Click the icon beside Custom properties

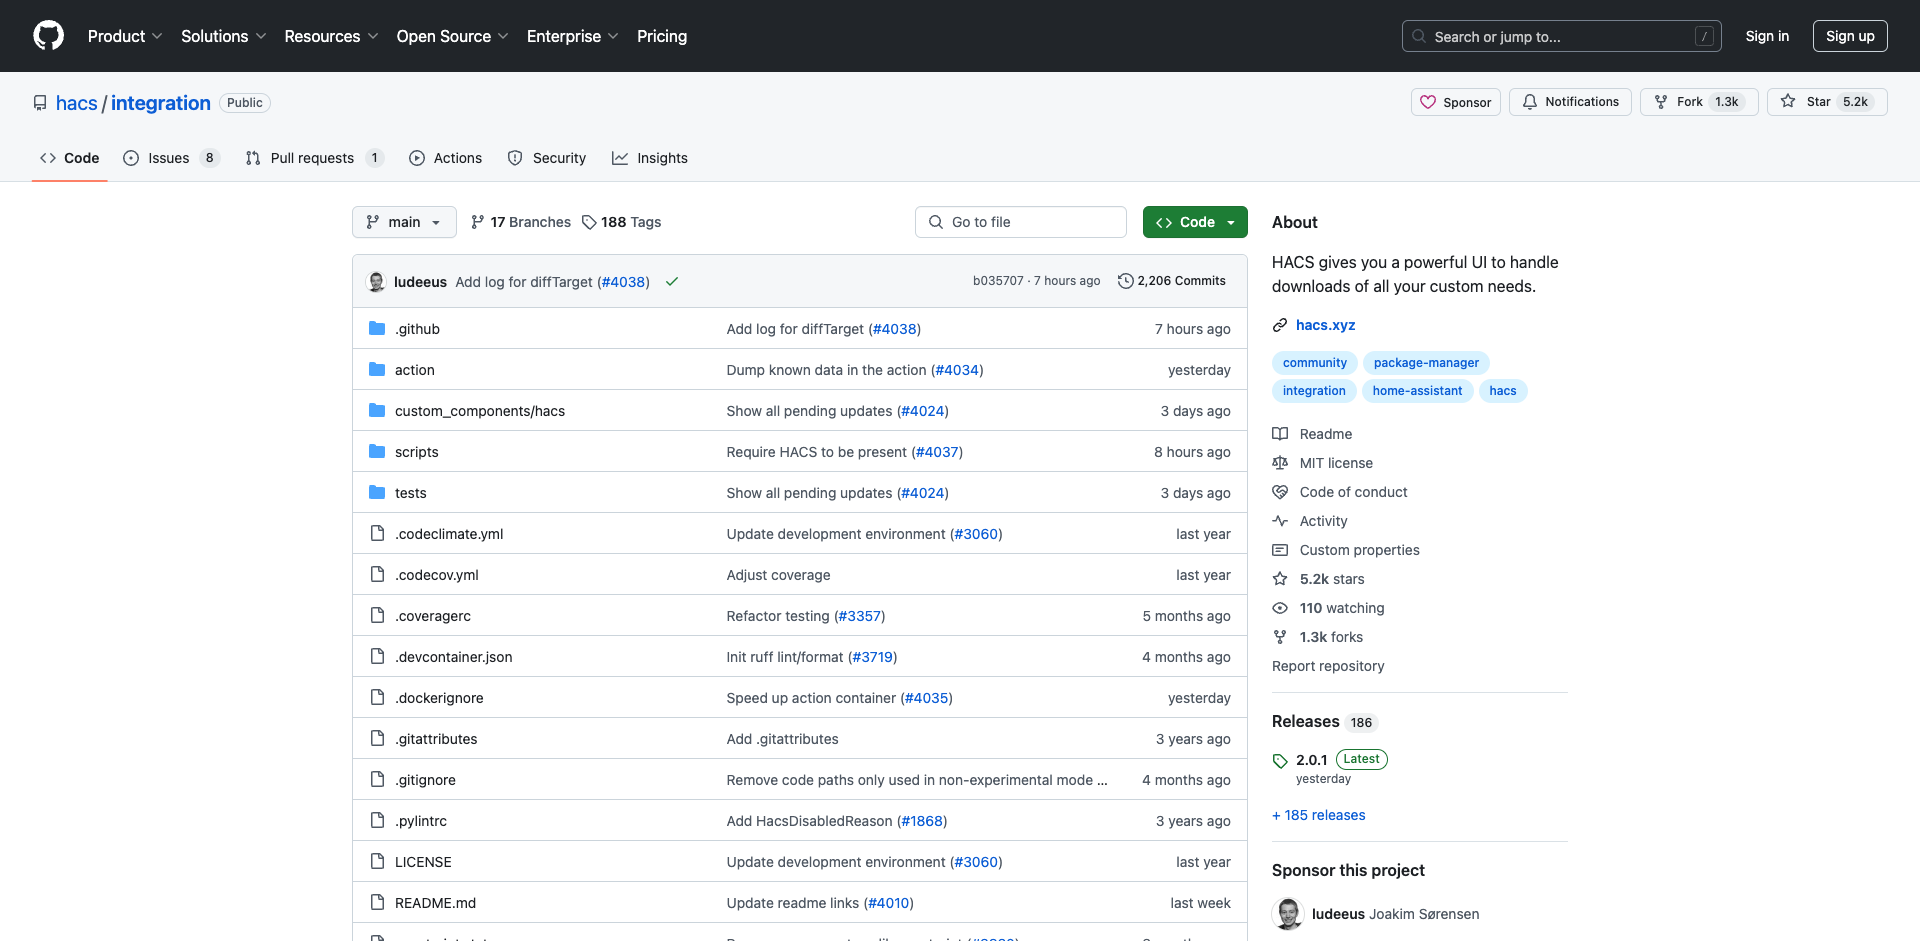click(x=1280, y=550)
